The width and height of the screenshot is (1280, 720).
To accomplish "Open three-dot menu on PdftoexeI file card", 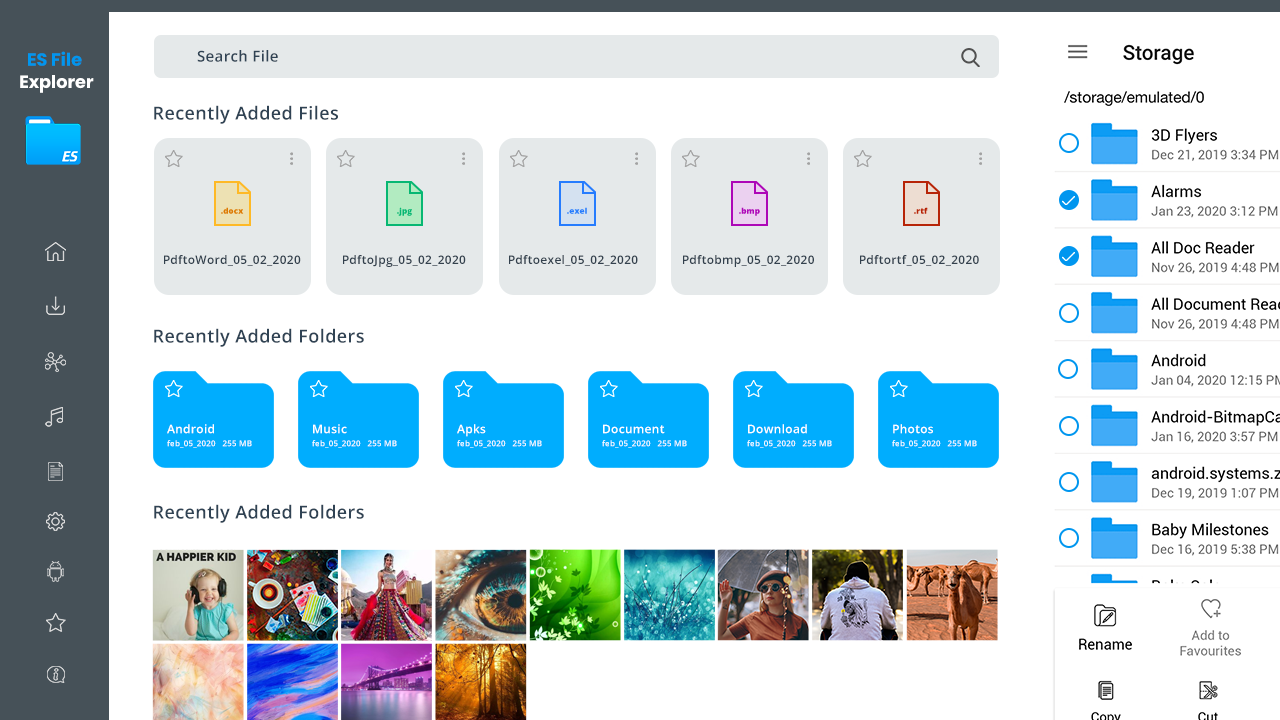I will coord(636,159).
